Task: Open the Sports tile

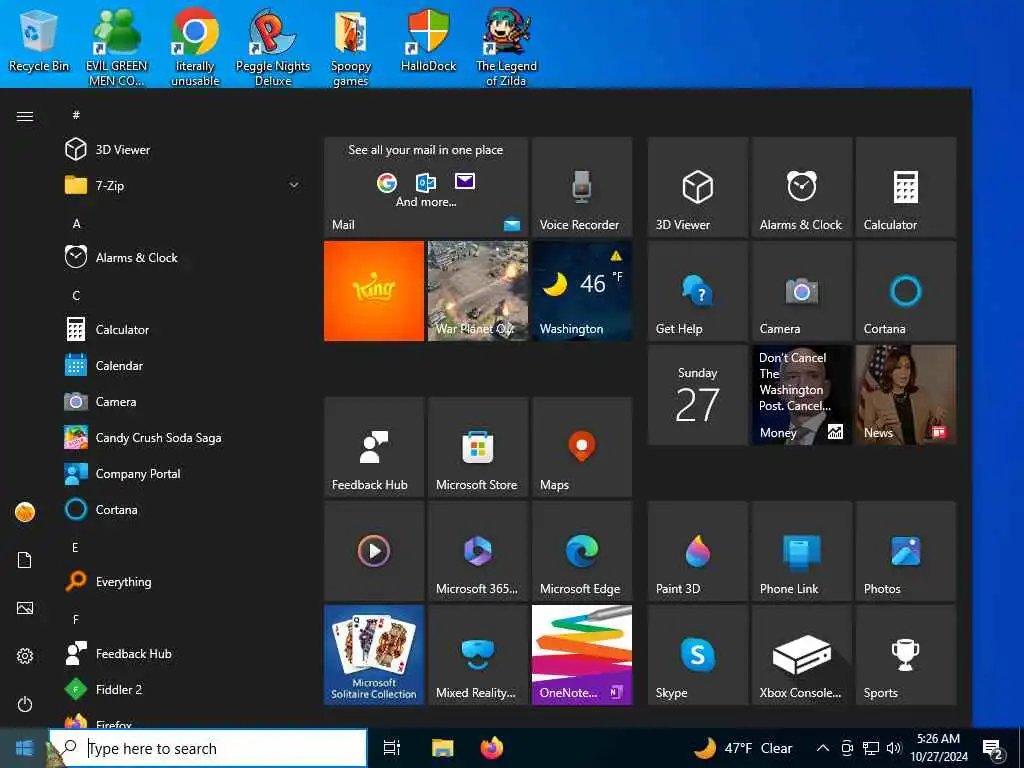Action: (x=906, y=654)
